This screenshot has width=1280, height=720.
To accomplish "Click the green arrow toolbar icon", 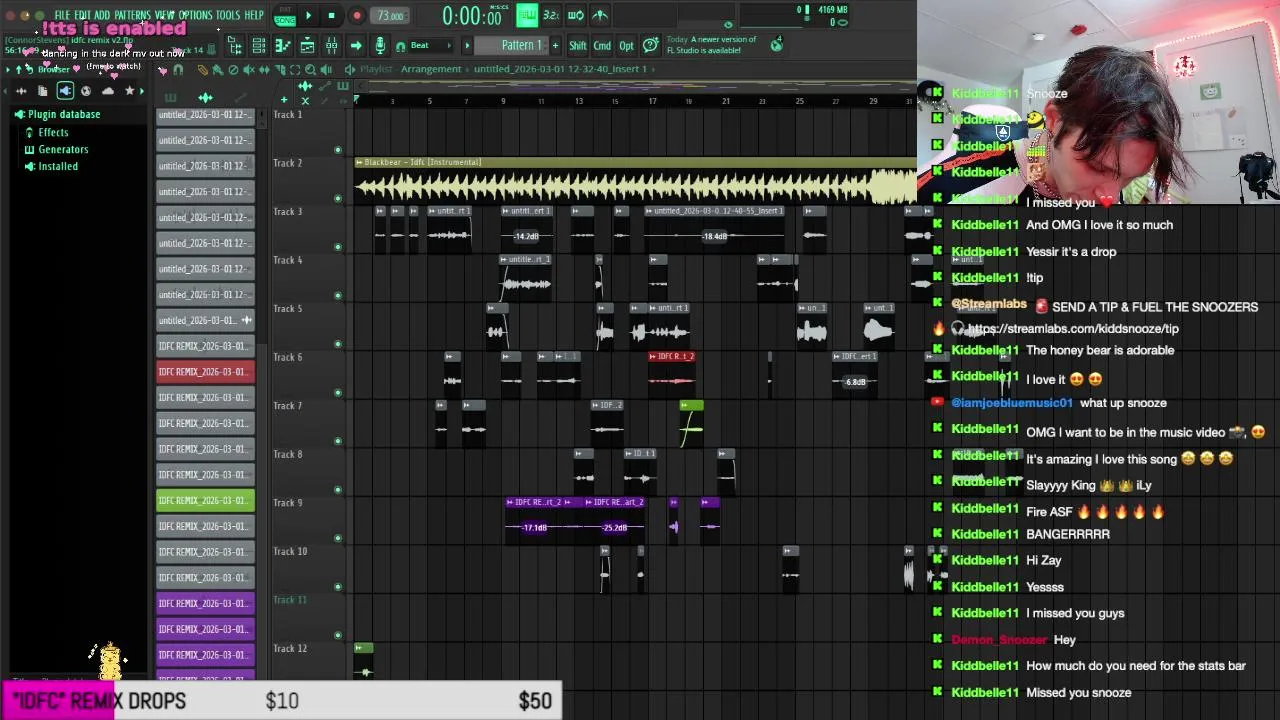I will point(356,45).
